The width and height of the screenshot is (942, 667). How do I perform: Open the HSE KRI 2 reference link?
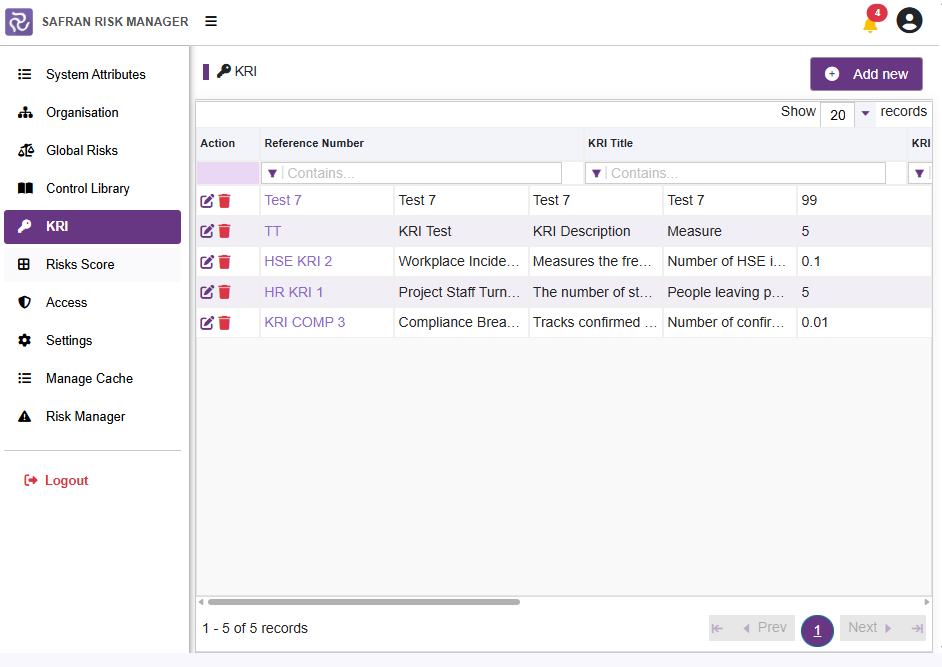coord(298,261)
